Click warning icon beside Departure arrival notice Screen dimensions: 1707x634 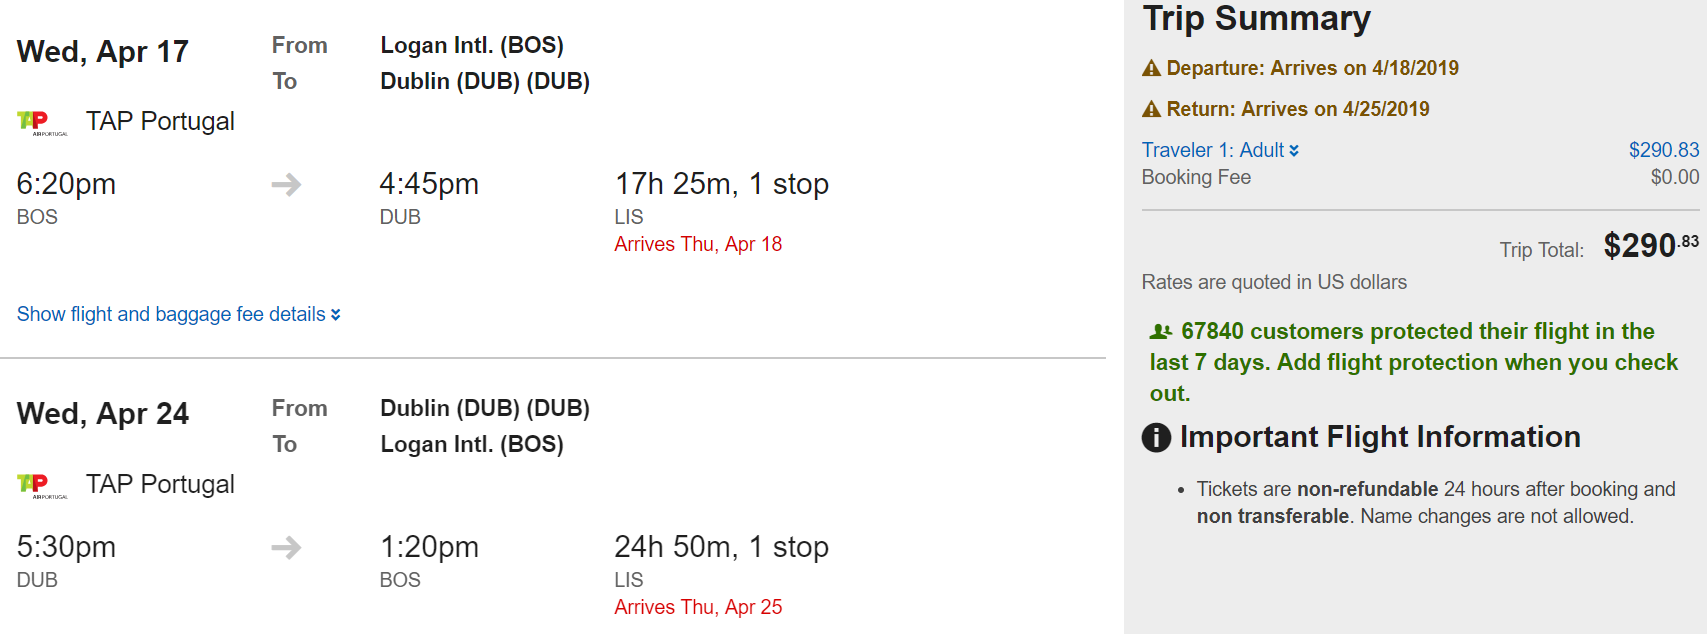tap(1152, 69)
